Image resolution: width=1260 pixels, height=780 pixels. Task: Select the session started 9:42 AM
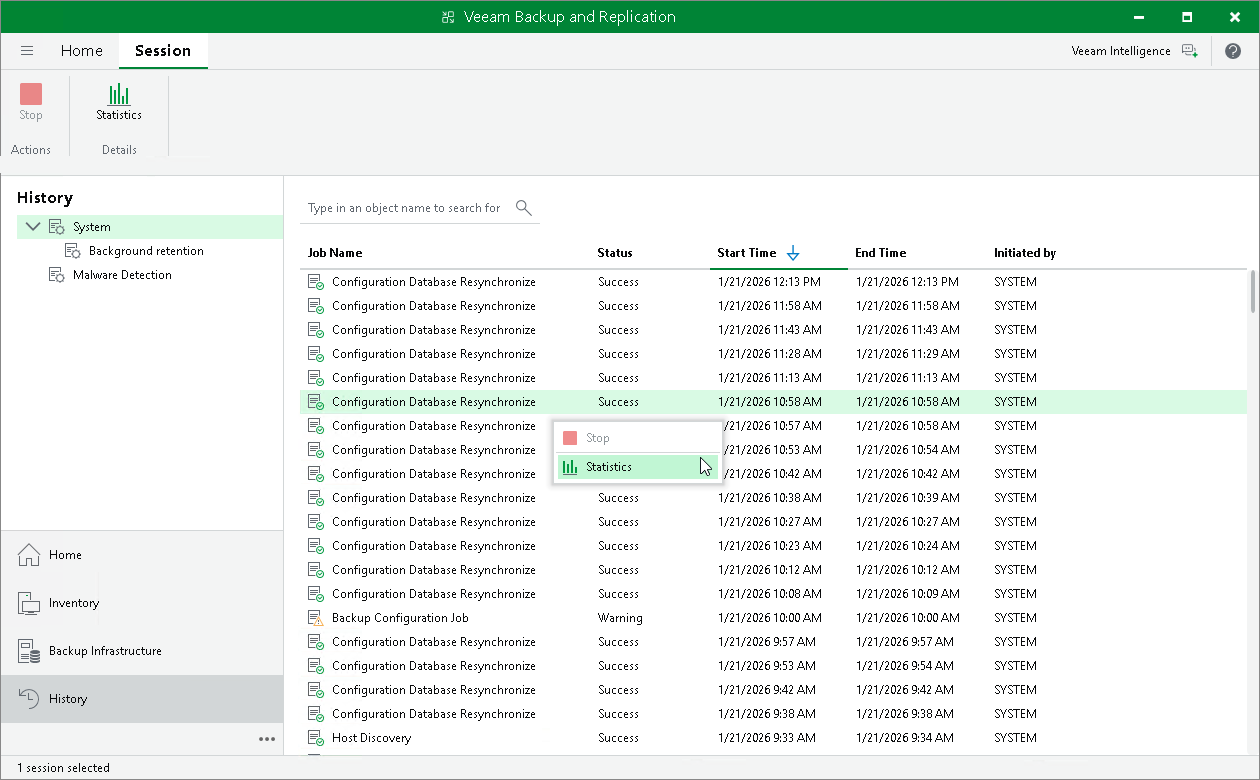click(x=773, y=690)
